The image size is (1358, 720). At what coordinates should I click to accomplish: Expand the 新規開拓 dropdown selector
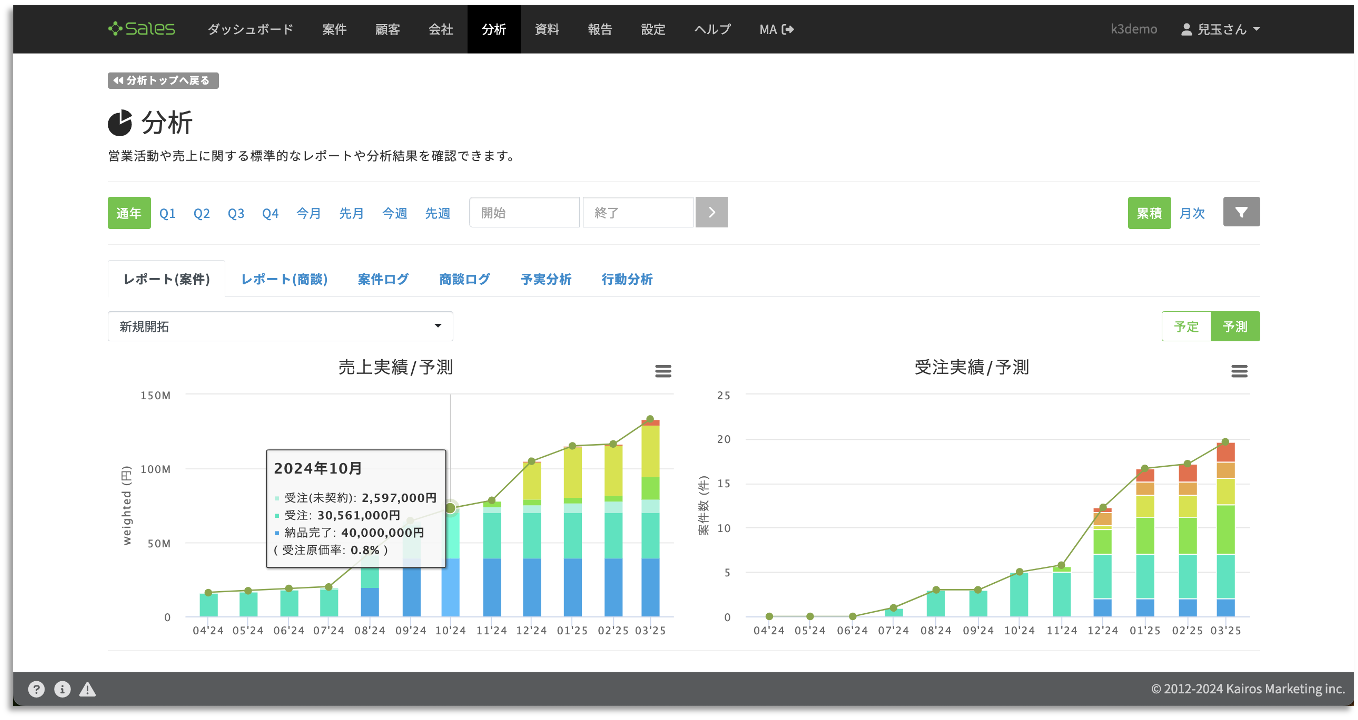point(280,326)
